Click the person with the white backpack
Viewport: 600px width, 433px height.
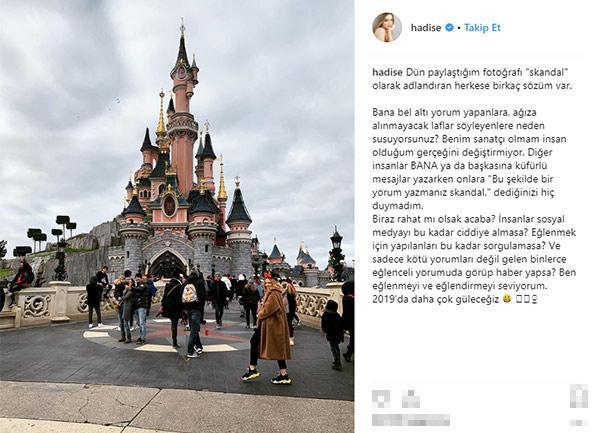(x=192, y=314)
